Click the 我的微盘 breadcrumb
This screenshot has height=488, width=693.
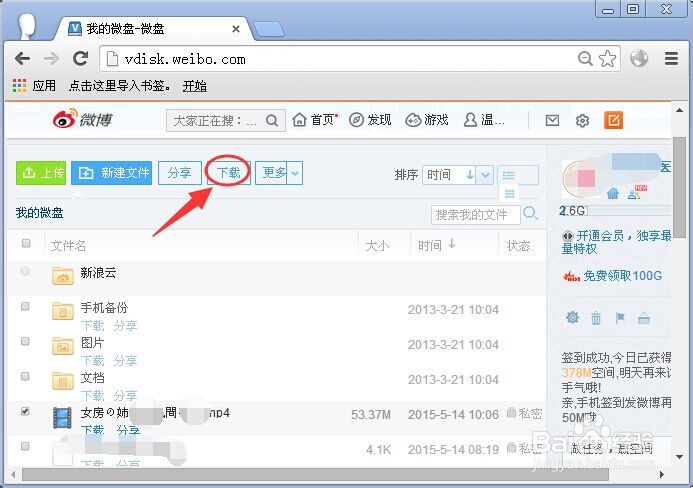(x=39, y=213)
